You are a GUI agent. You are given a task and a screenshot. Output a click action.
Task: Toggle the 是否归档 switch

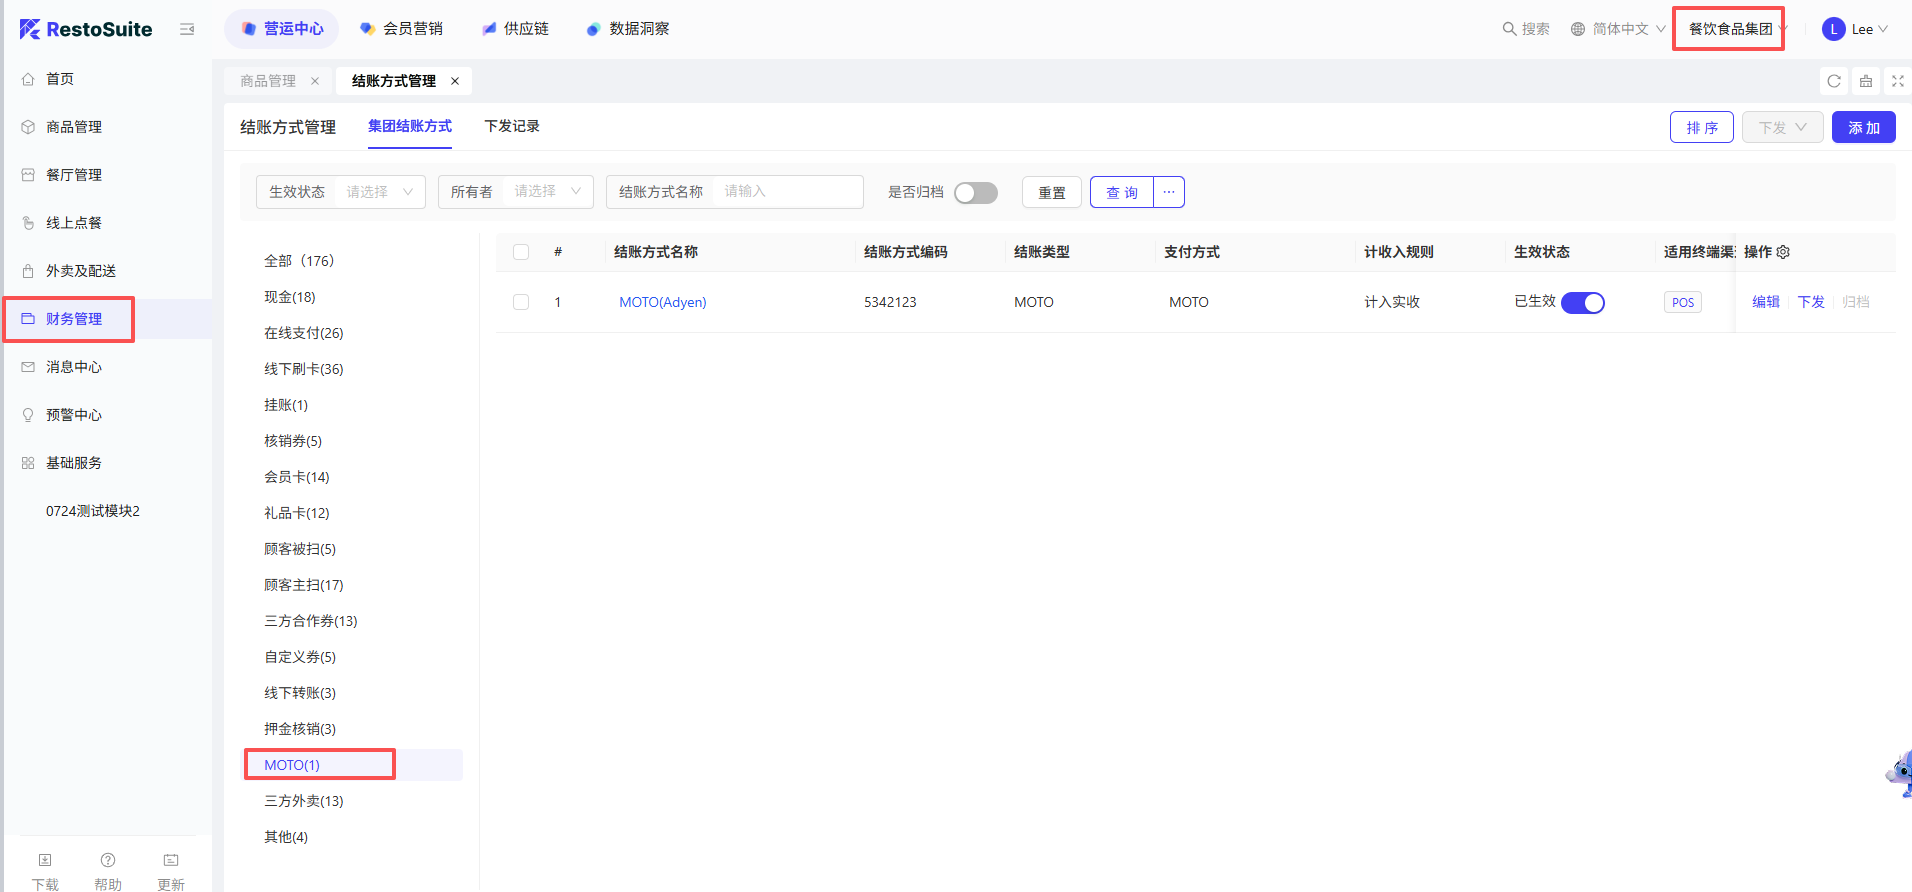(x=975, y=192)
